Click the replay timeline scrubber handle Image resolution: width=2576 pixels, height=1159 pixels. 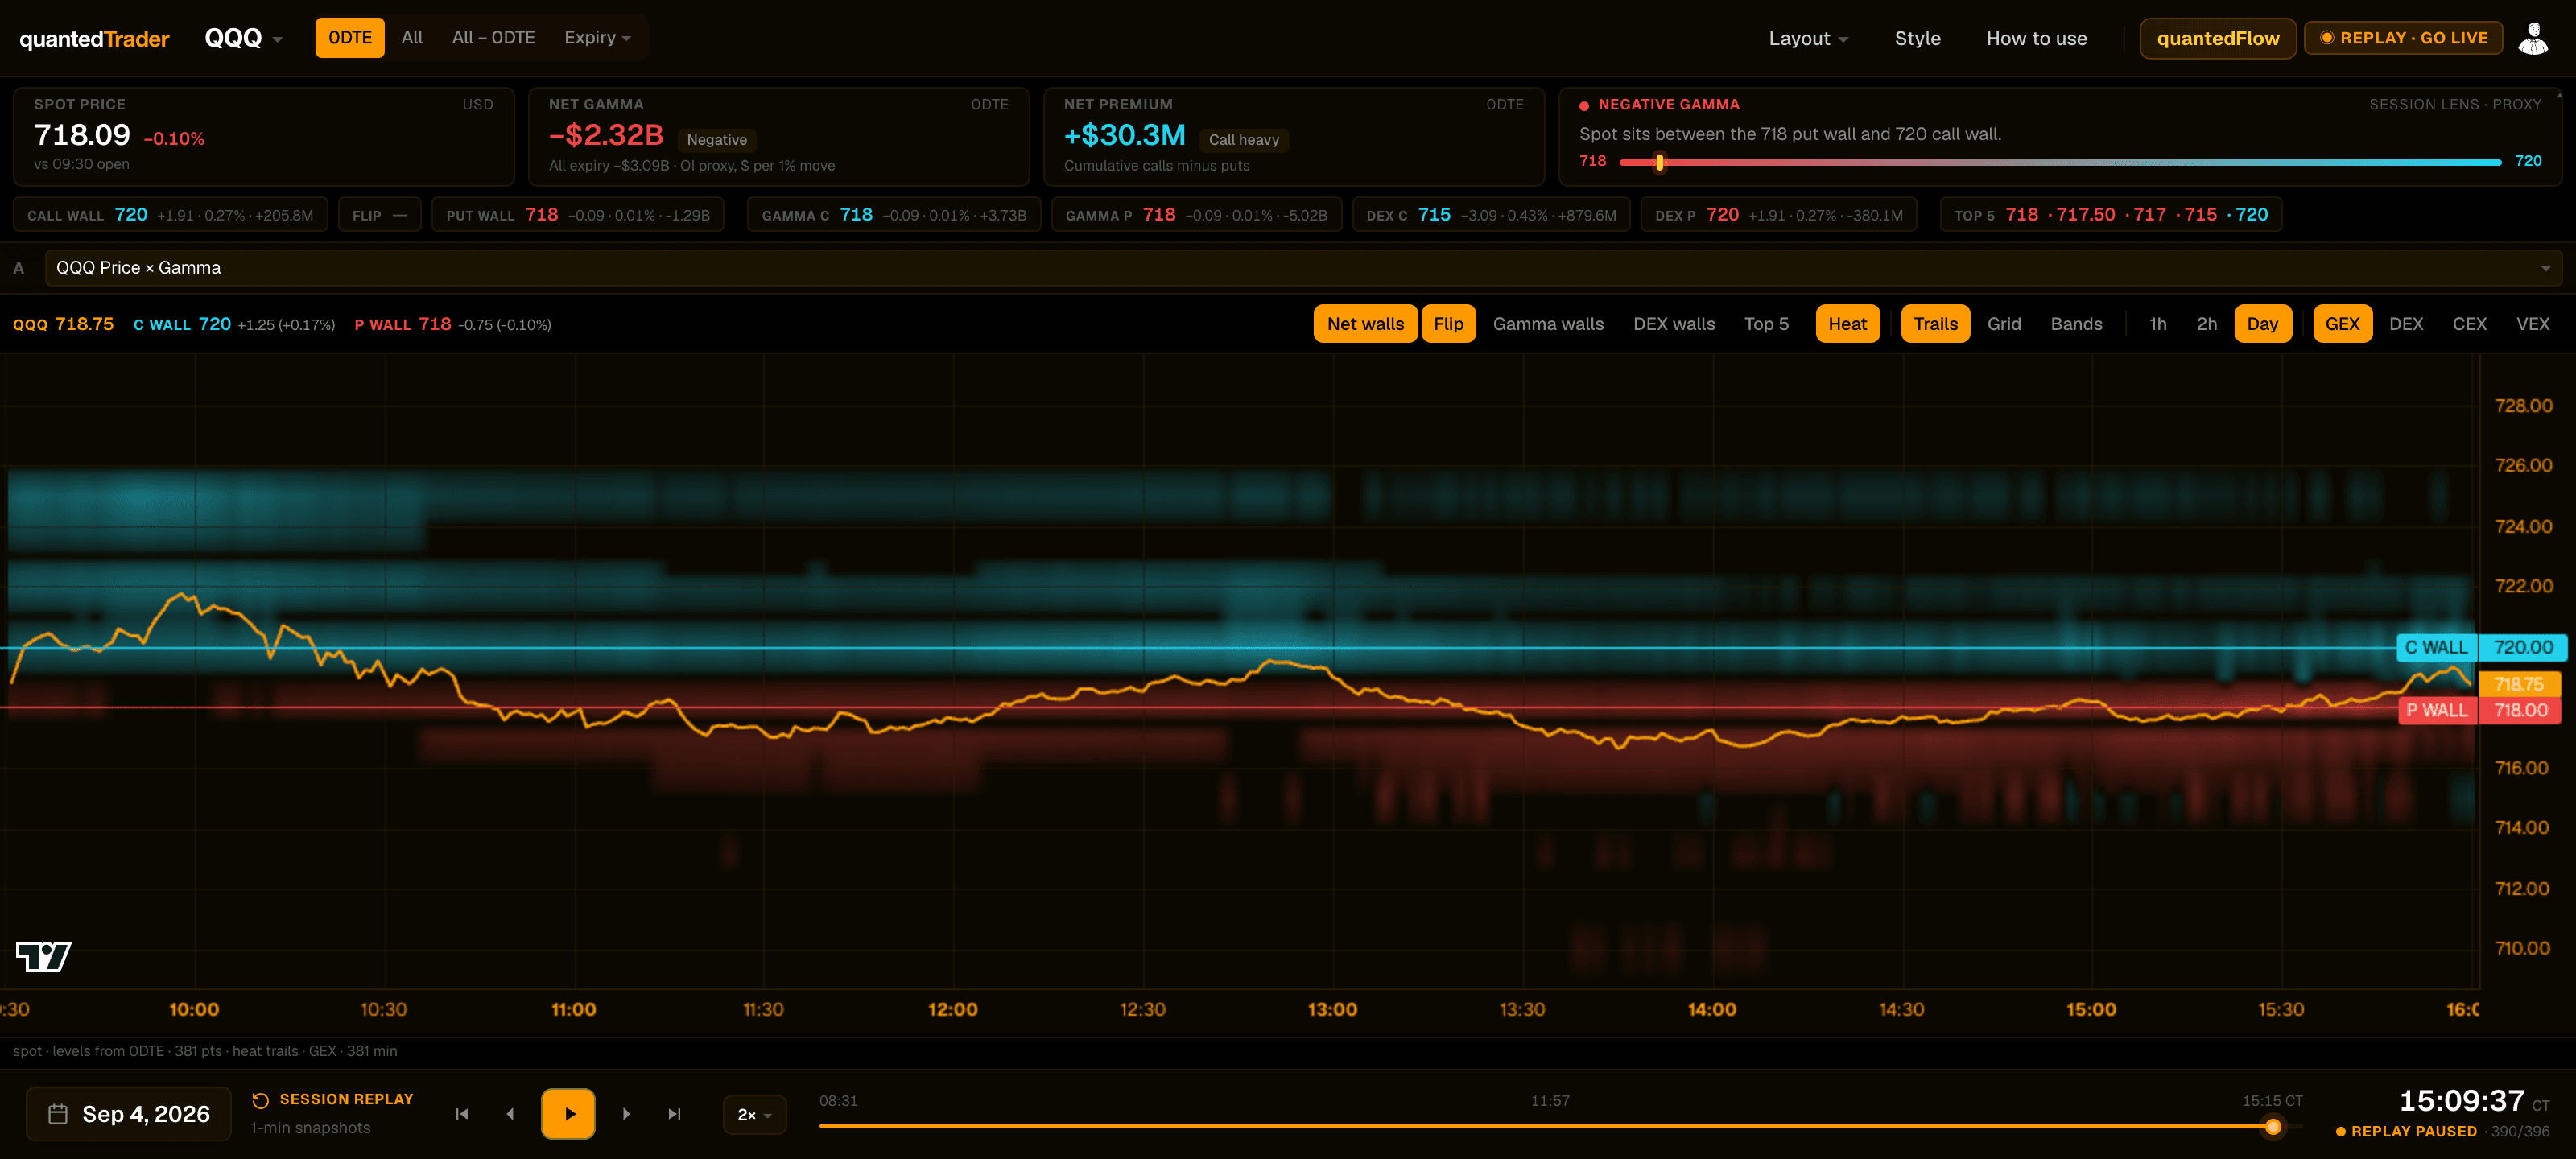tap(2273, 1127)
